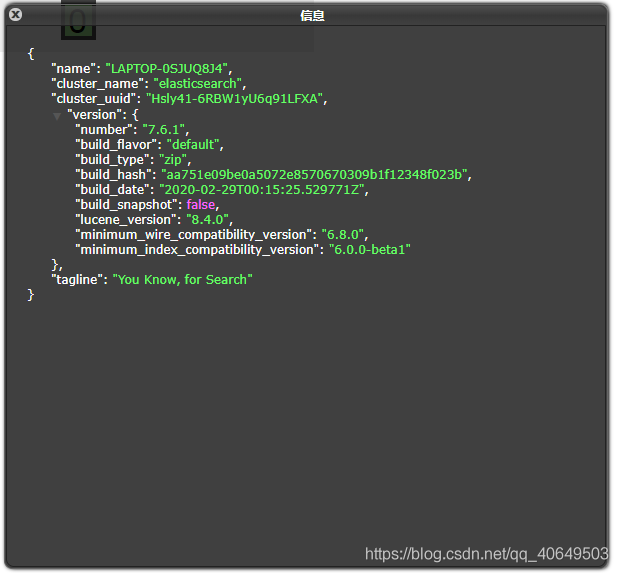This screenshot has height=573, width=619.
Task: Click the "minimum_wire_compatibility_version" key
Action: coord(193,235)
